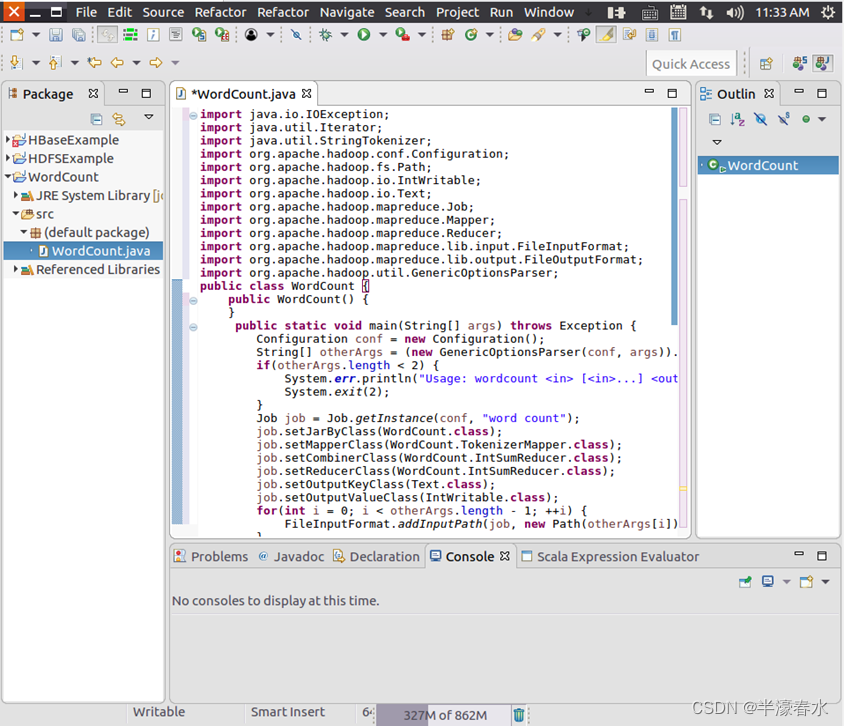Viewport: 844px width, 726px height.
Task: Switch to the Javadoc tab
Action: (x=291, y=556)
